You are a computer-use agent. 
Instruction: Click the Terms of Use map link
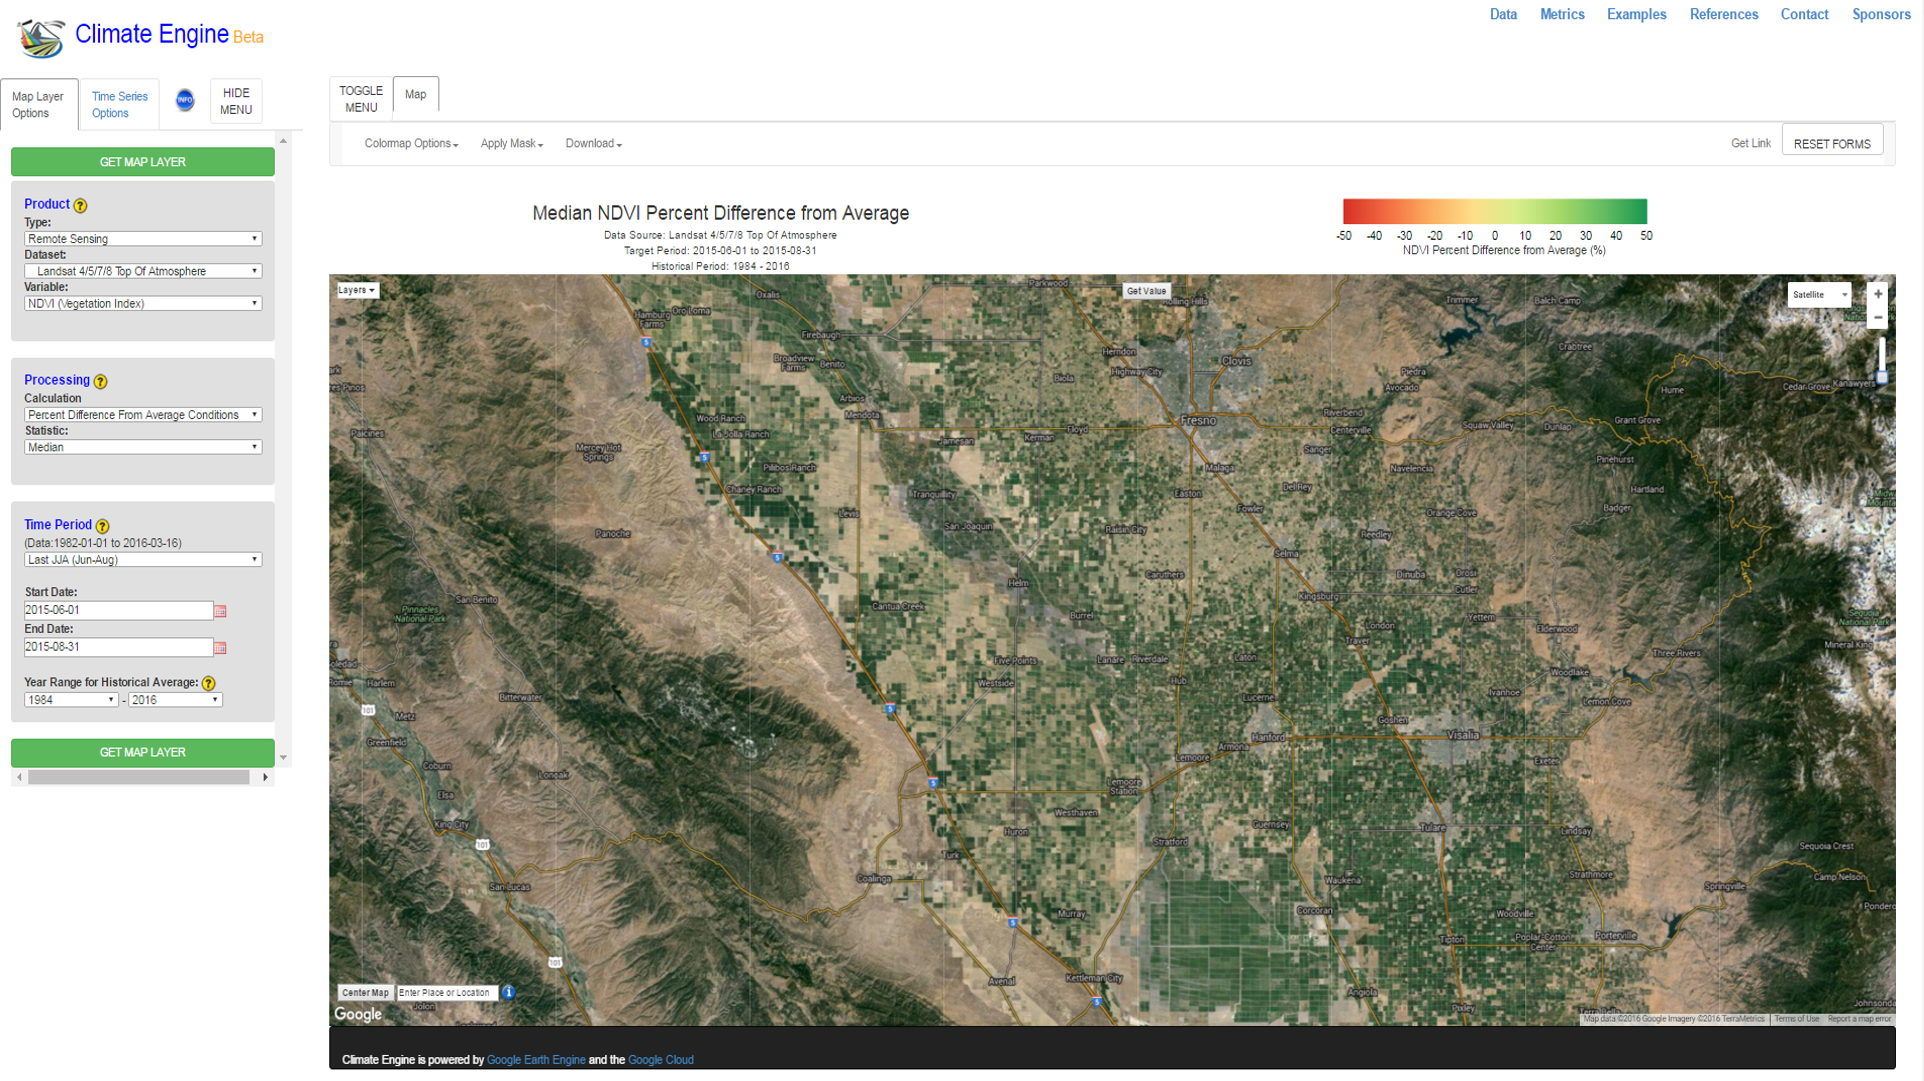pos(1797,1019)
